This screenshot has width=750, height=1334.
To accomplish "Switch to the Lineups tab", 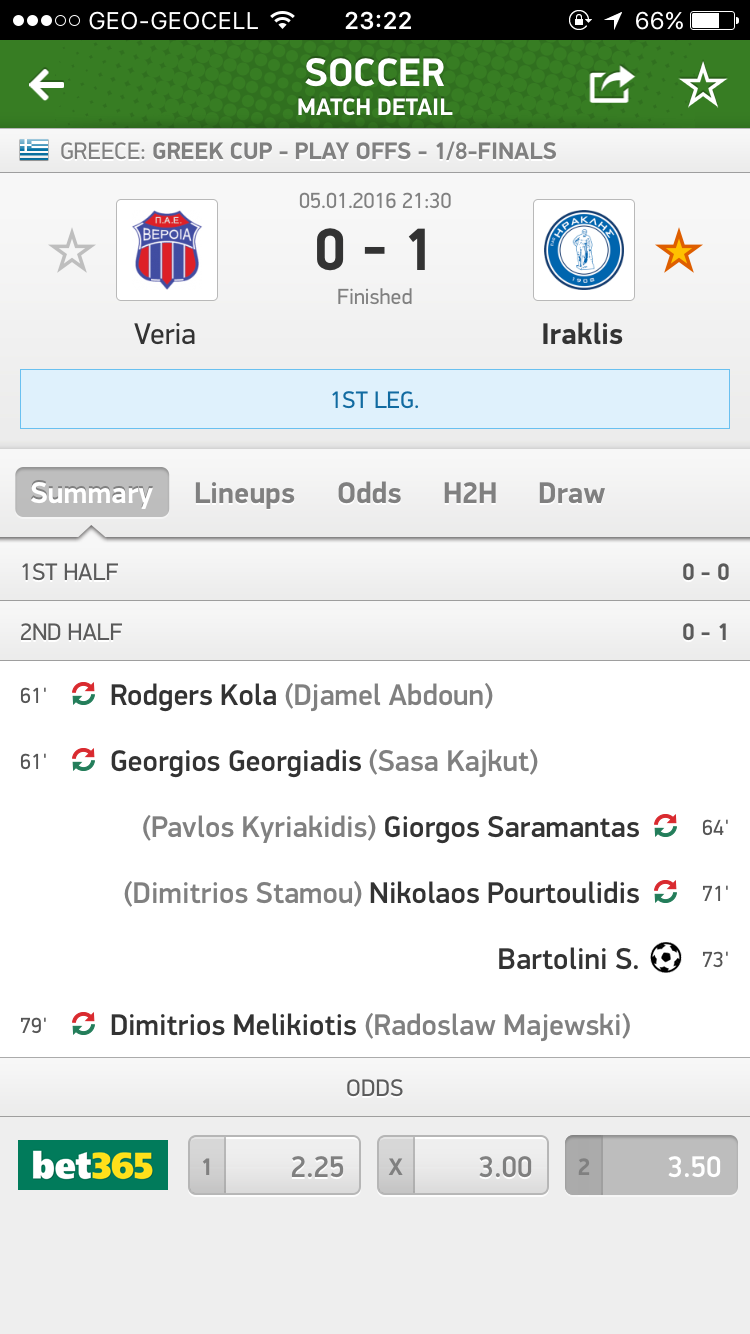I will point(244,493).
